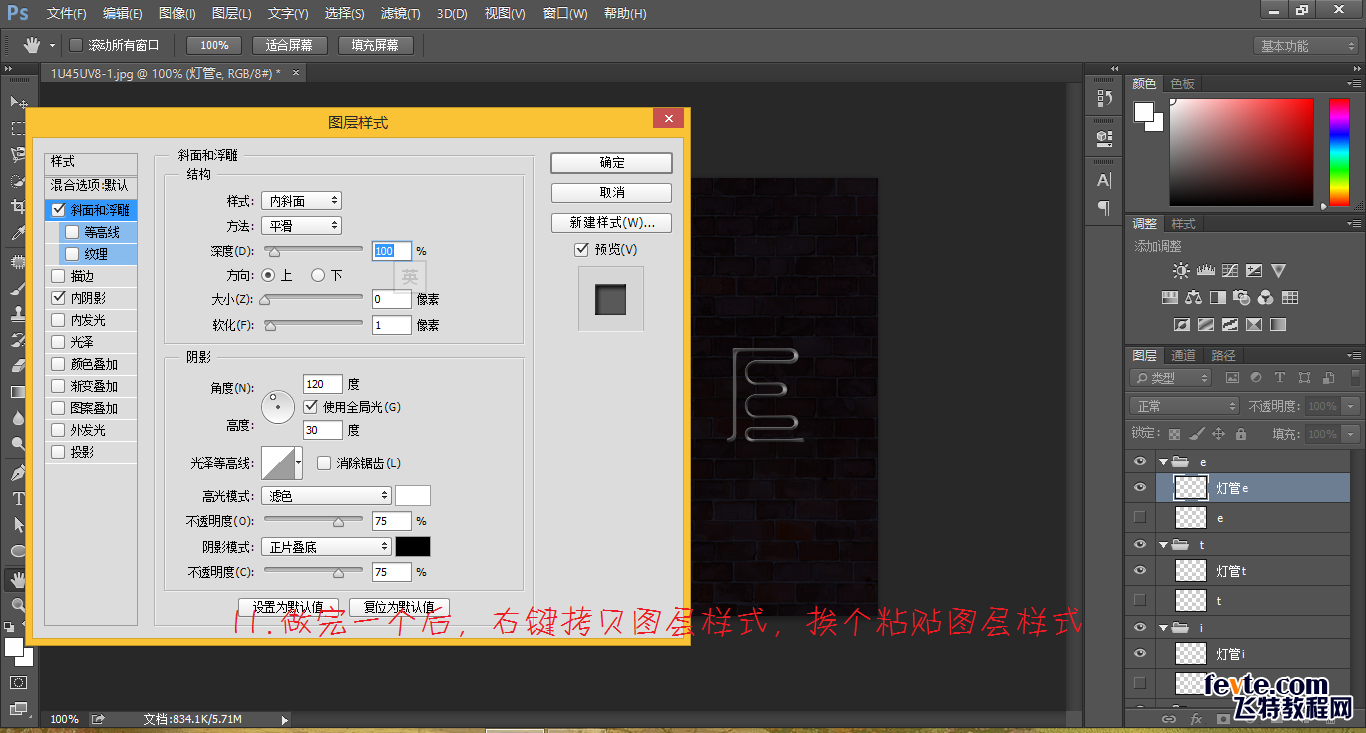Open the 阴影模式 正片叠底 dropdown
The height and width of the screenshot is (733, 1366).
pos(326,547)
